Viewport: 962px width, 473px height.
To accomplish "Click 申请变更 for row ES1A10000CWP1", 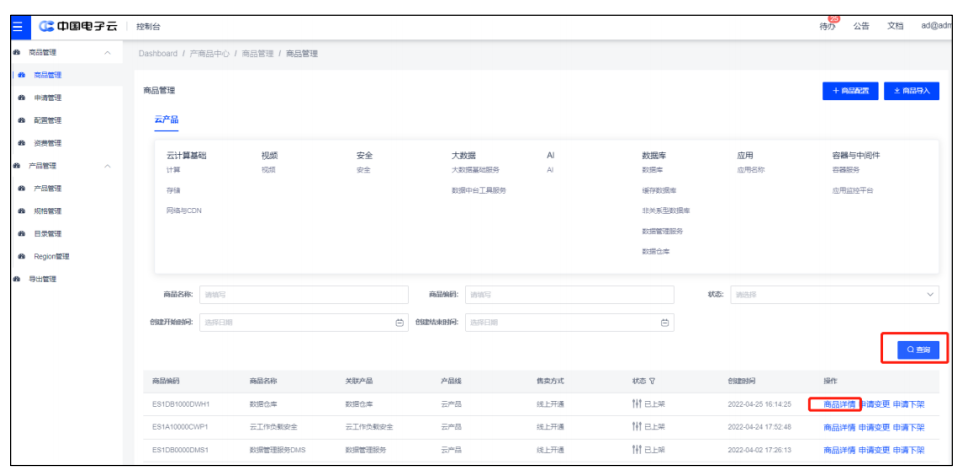I will pyautogui.click(x=874, y=428).
